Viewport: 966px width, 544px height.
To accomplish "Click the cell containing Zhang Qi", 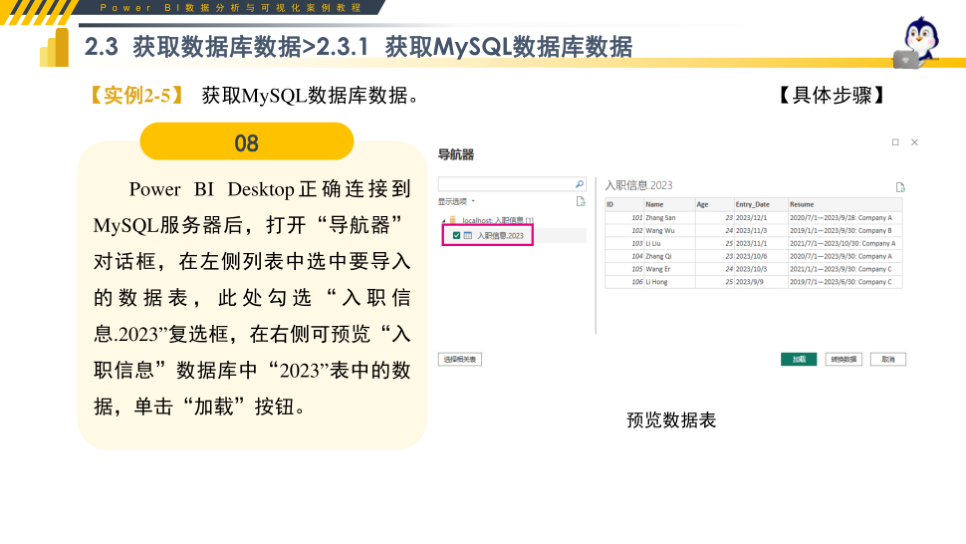I will click(670, 256).
